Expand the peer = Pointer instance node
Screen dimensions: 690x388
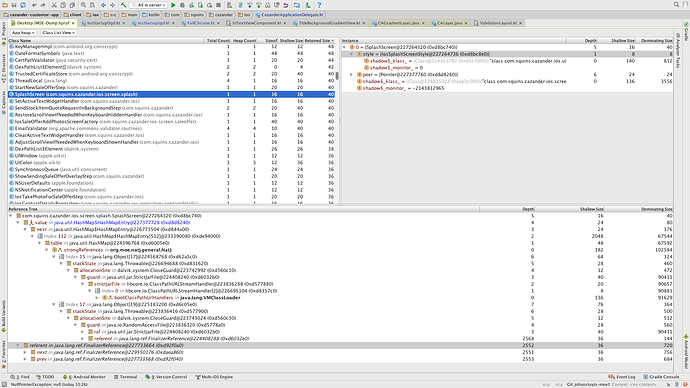click(352, 75)
